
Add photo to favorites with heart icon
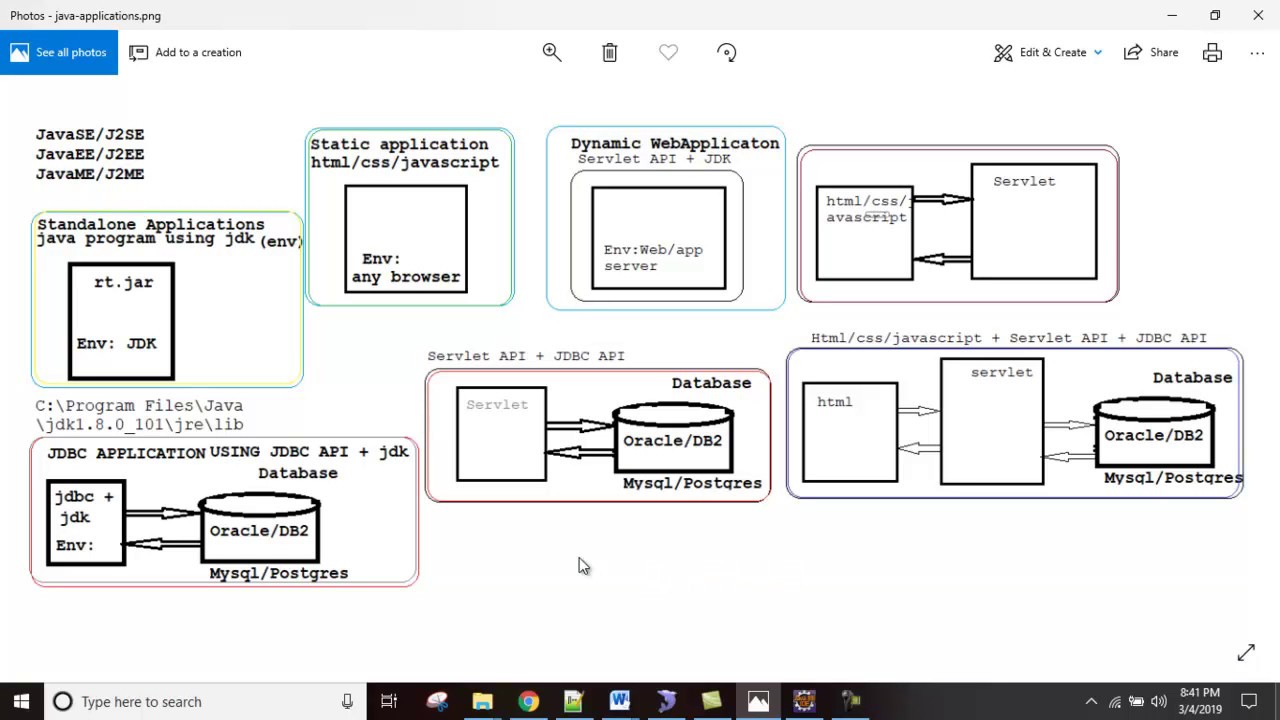coord(668,52)
